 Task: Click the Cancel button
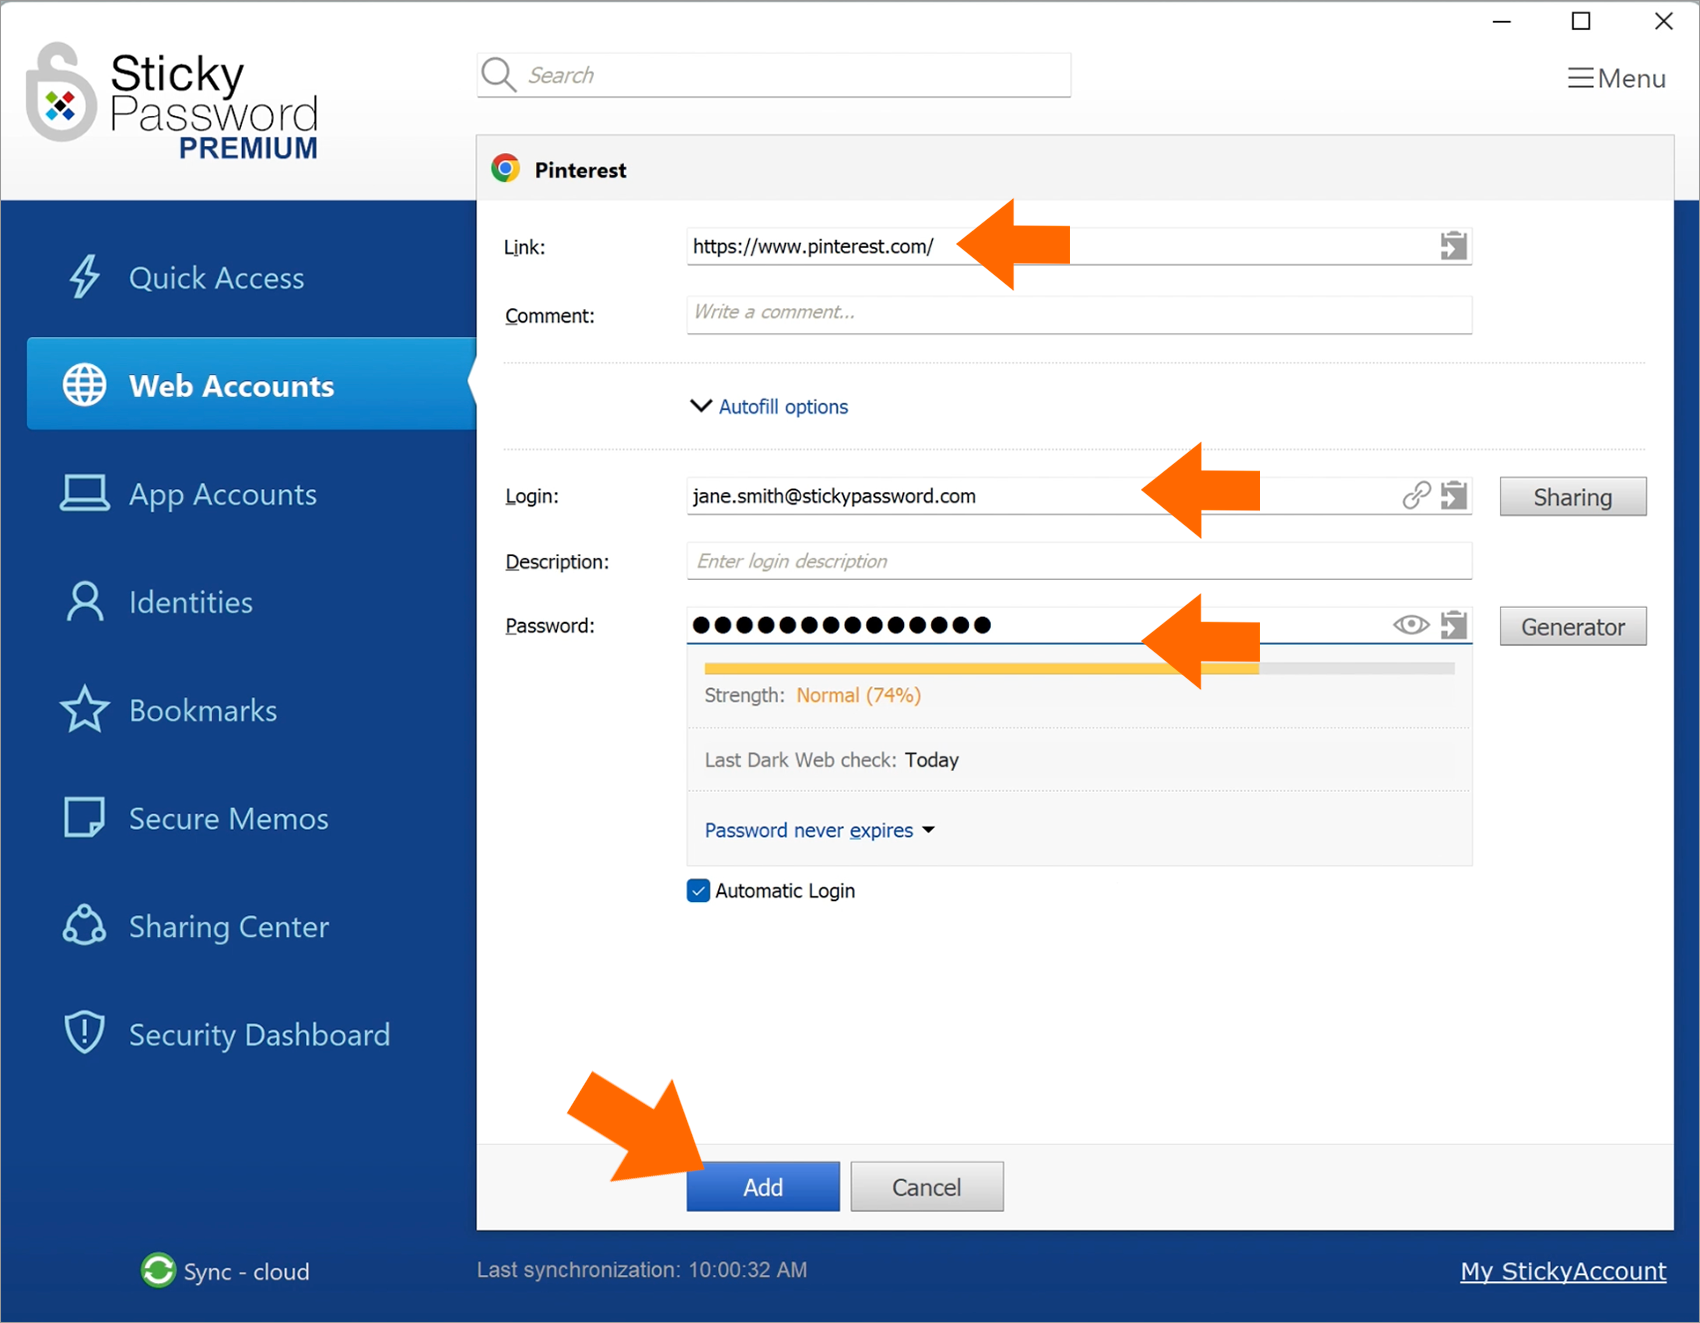point(927,1186)
